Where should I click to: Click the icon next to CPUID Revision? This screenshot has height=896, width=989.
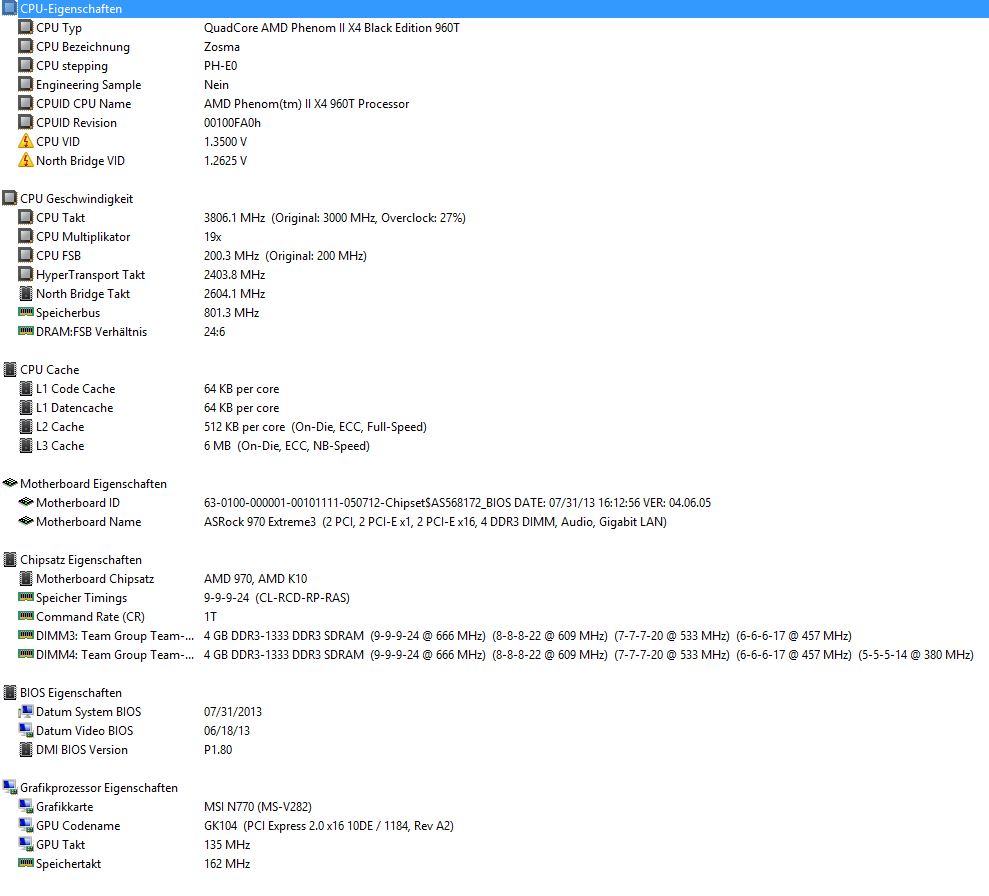(x=25, y=122)
